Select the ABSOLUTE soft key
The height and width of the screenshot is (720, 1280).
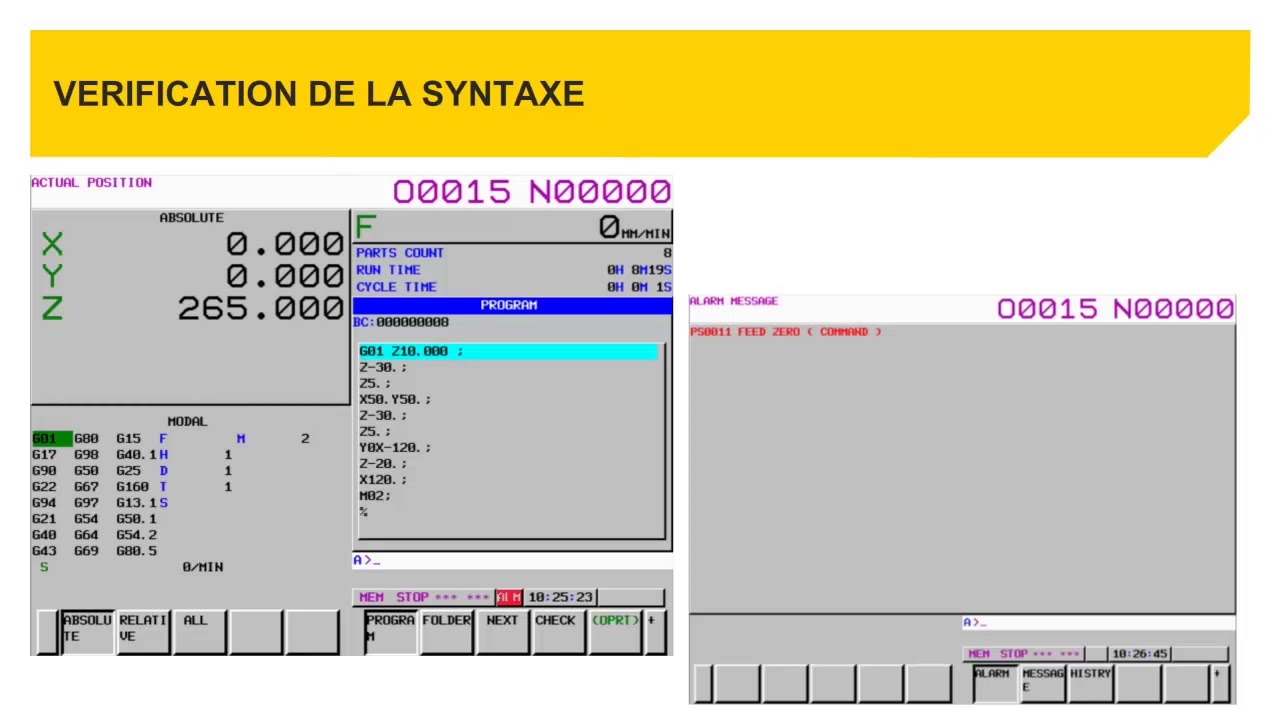point(88,632)
